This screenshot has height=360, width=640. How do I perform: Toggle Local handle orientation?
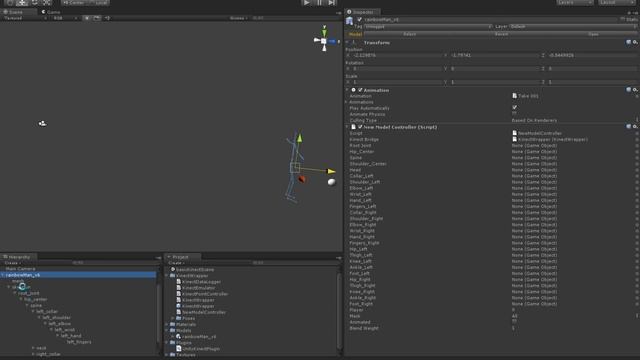coord(98,2)
